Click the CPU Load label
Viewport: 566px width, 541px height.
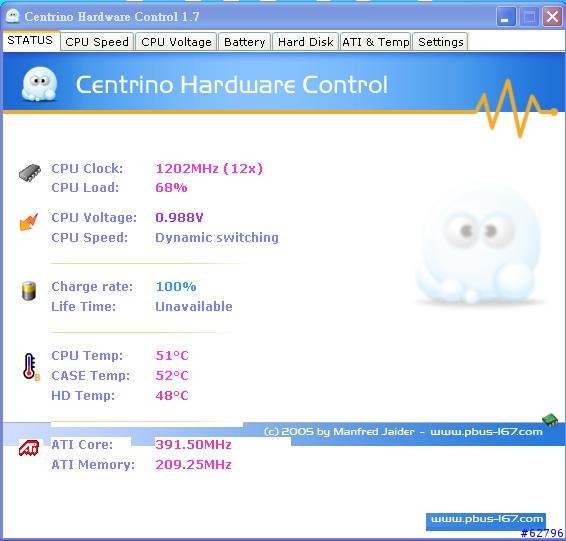pos(85,188)
